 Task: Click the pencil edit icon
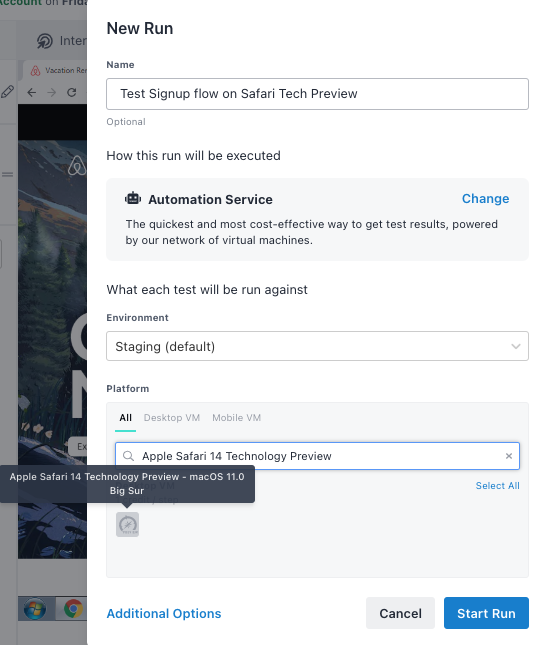[x=7, y=91]
